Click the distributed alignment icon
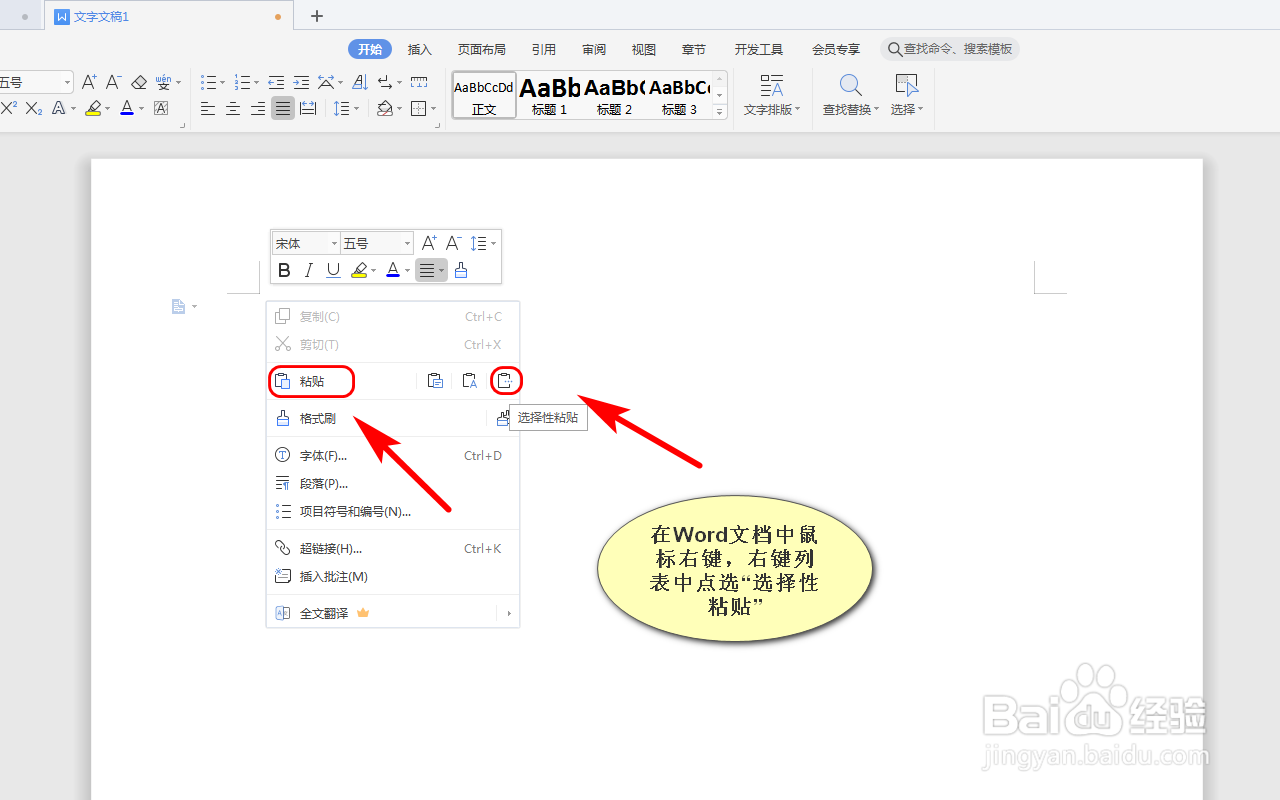Screen dimensions: 1280x800 tap(308, 108)
